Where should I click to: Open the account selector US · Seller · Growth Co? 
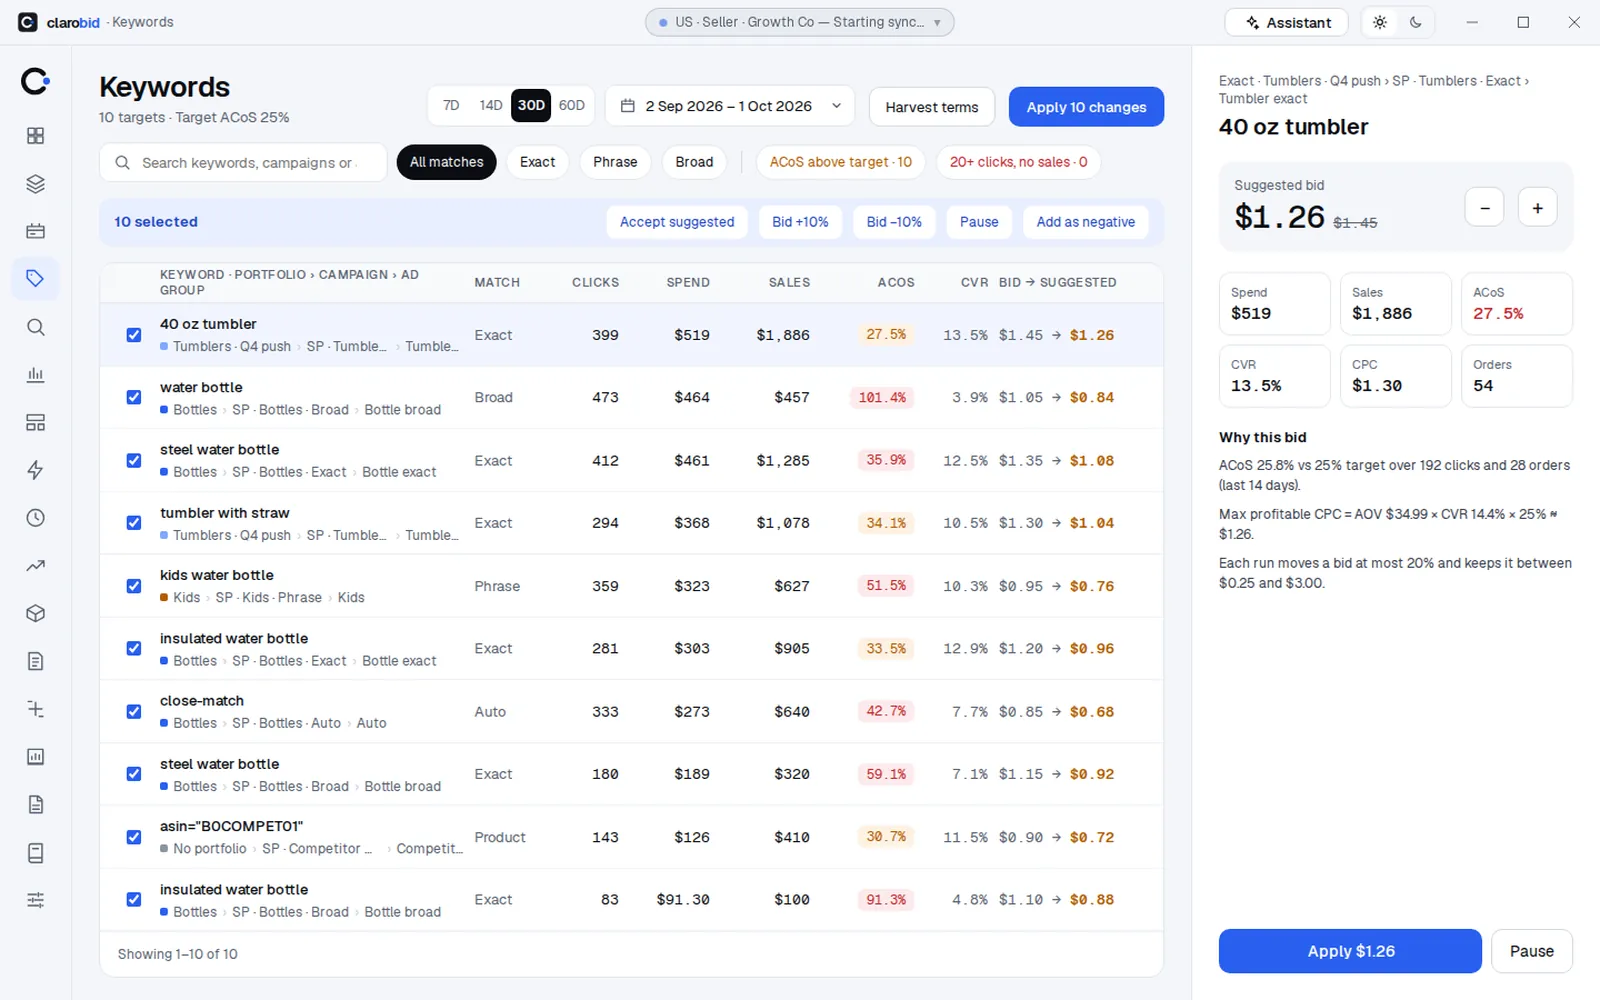799,22
